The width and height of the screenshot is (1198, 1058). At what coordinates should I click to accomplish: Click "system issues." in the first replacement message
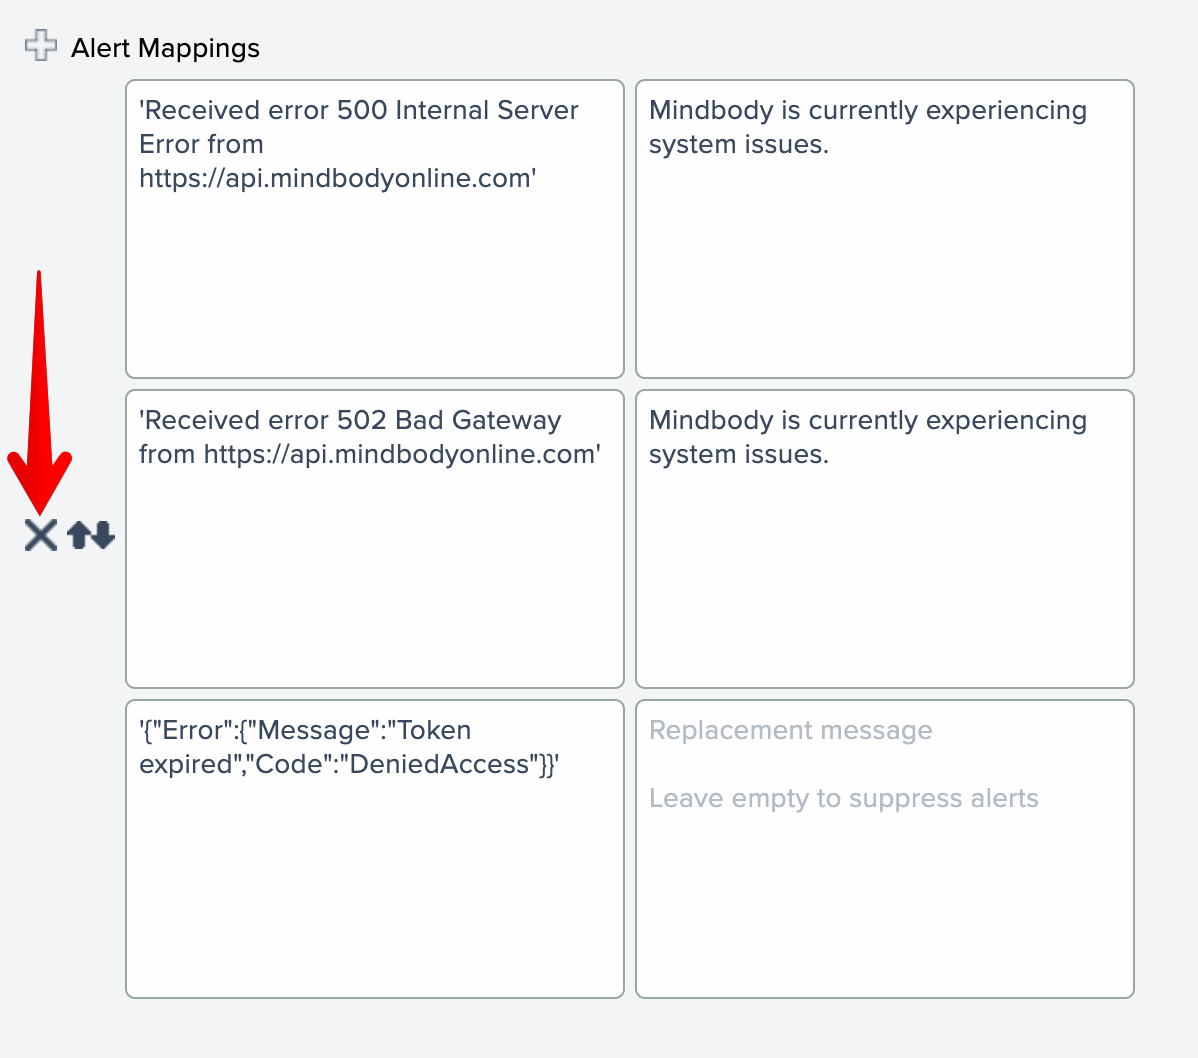738,144
